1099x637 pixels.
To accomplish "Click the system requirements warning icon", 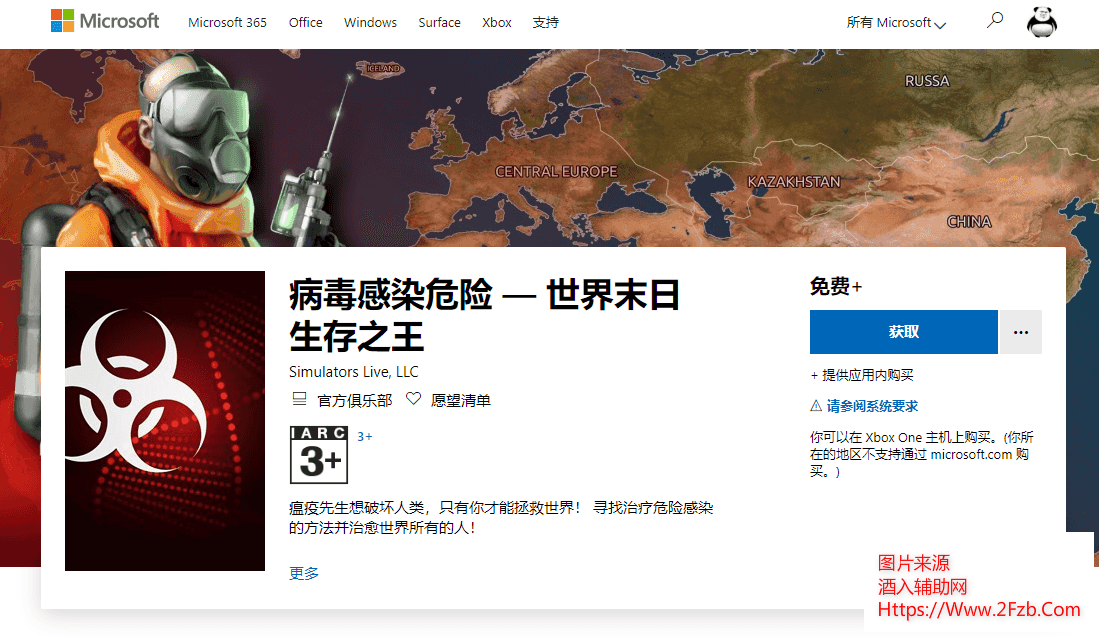I will coord(816,406).
